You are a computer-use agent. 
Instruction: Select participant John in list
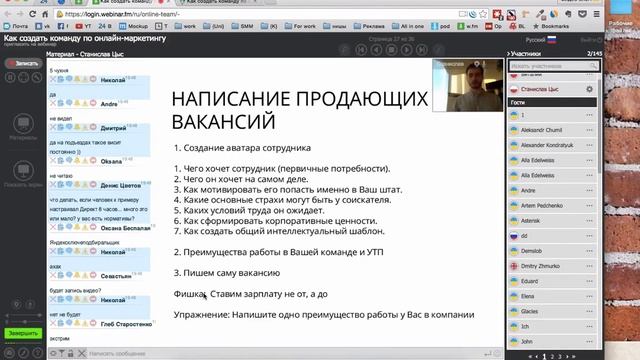pos(553,342)
